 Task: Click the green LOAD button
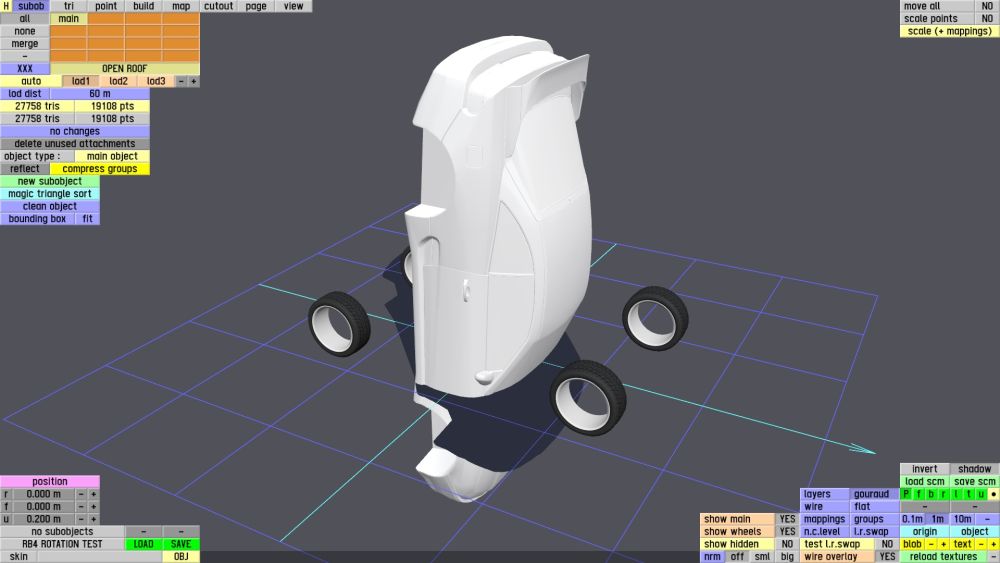pos(143,544)
